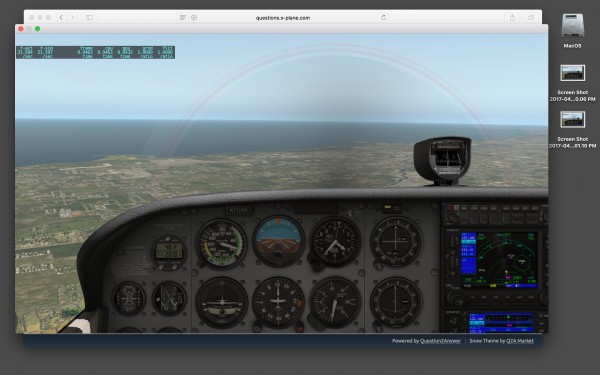600x375 pixels.
Task: Open the Q2A Market link
Action: 520,341
